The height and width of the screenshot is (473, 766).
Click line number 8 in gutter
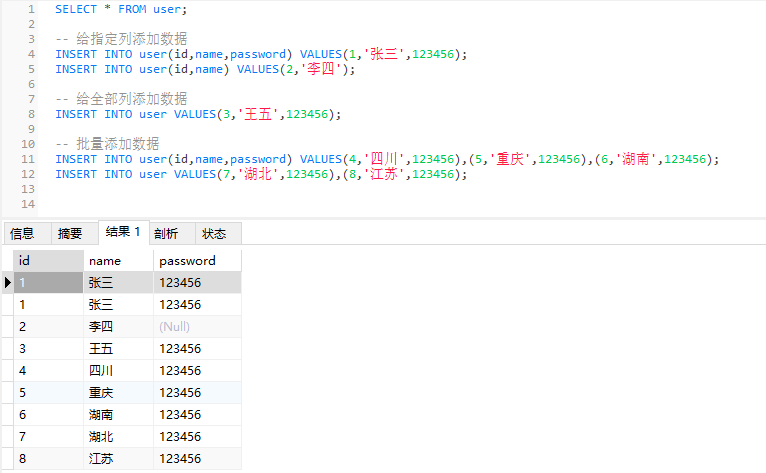point(31,114)
